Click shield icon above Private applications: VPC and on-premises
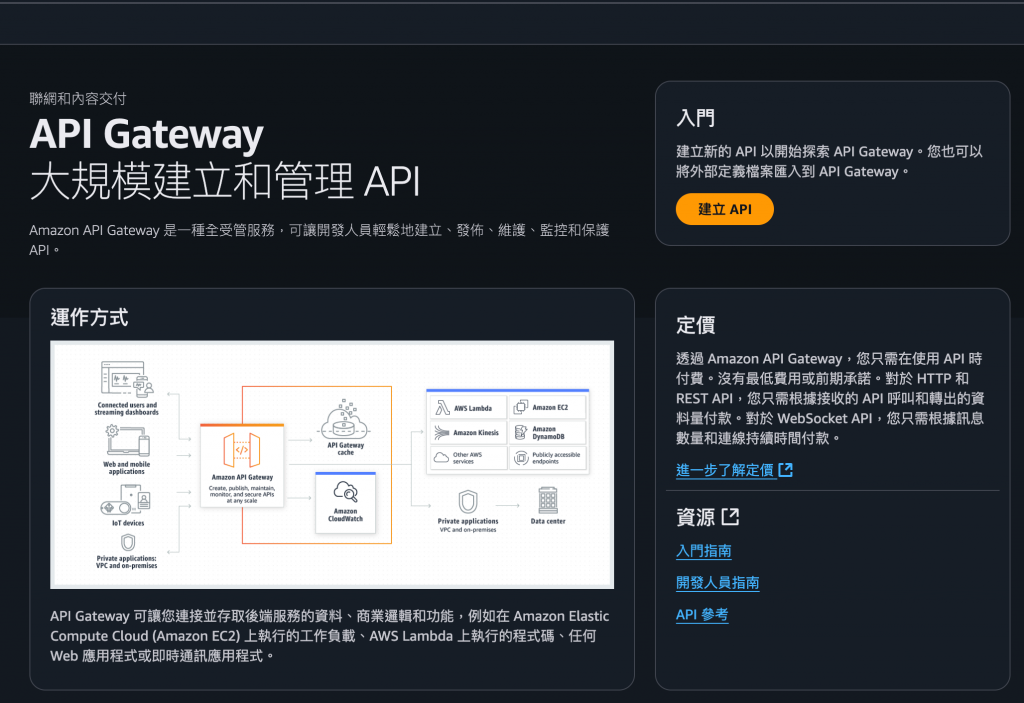1024x703 pixels. point(128,543)
